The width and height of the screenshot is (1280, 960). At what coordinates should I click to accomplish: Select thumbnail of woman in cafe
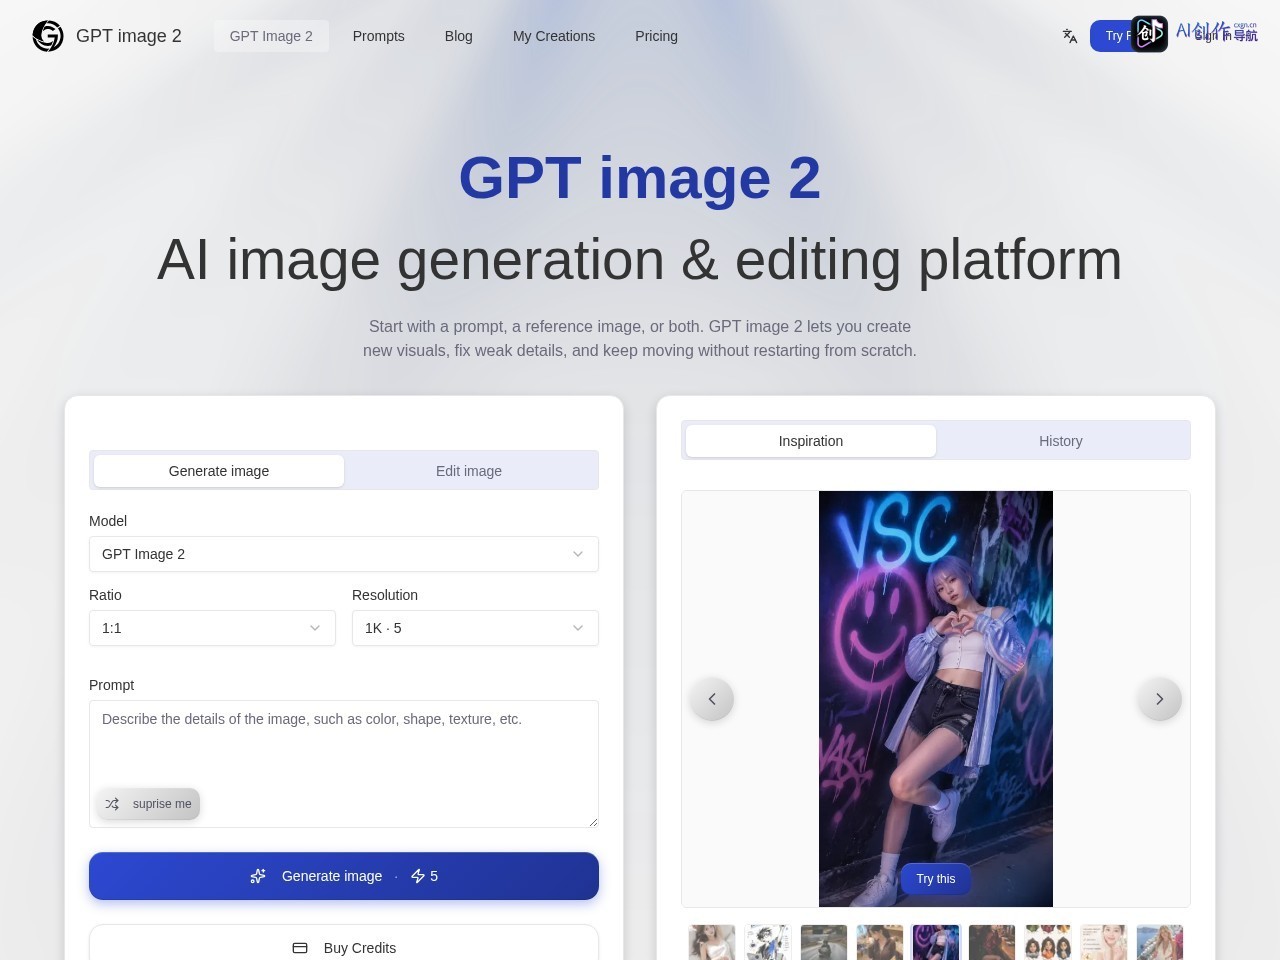880,943
